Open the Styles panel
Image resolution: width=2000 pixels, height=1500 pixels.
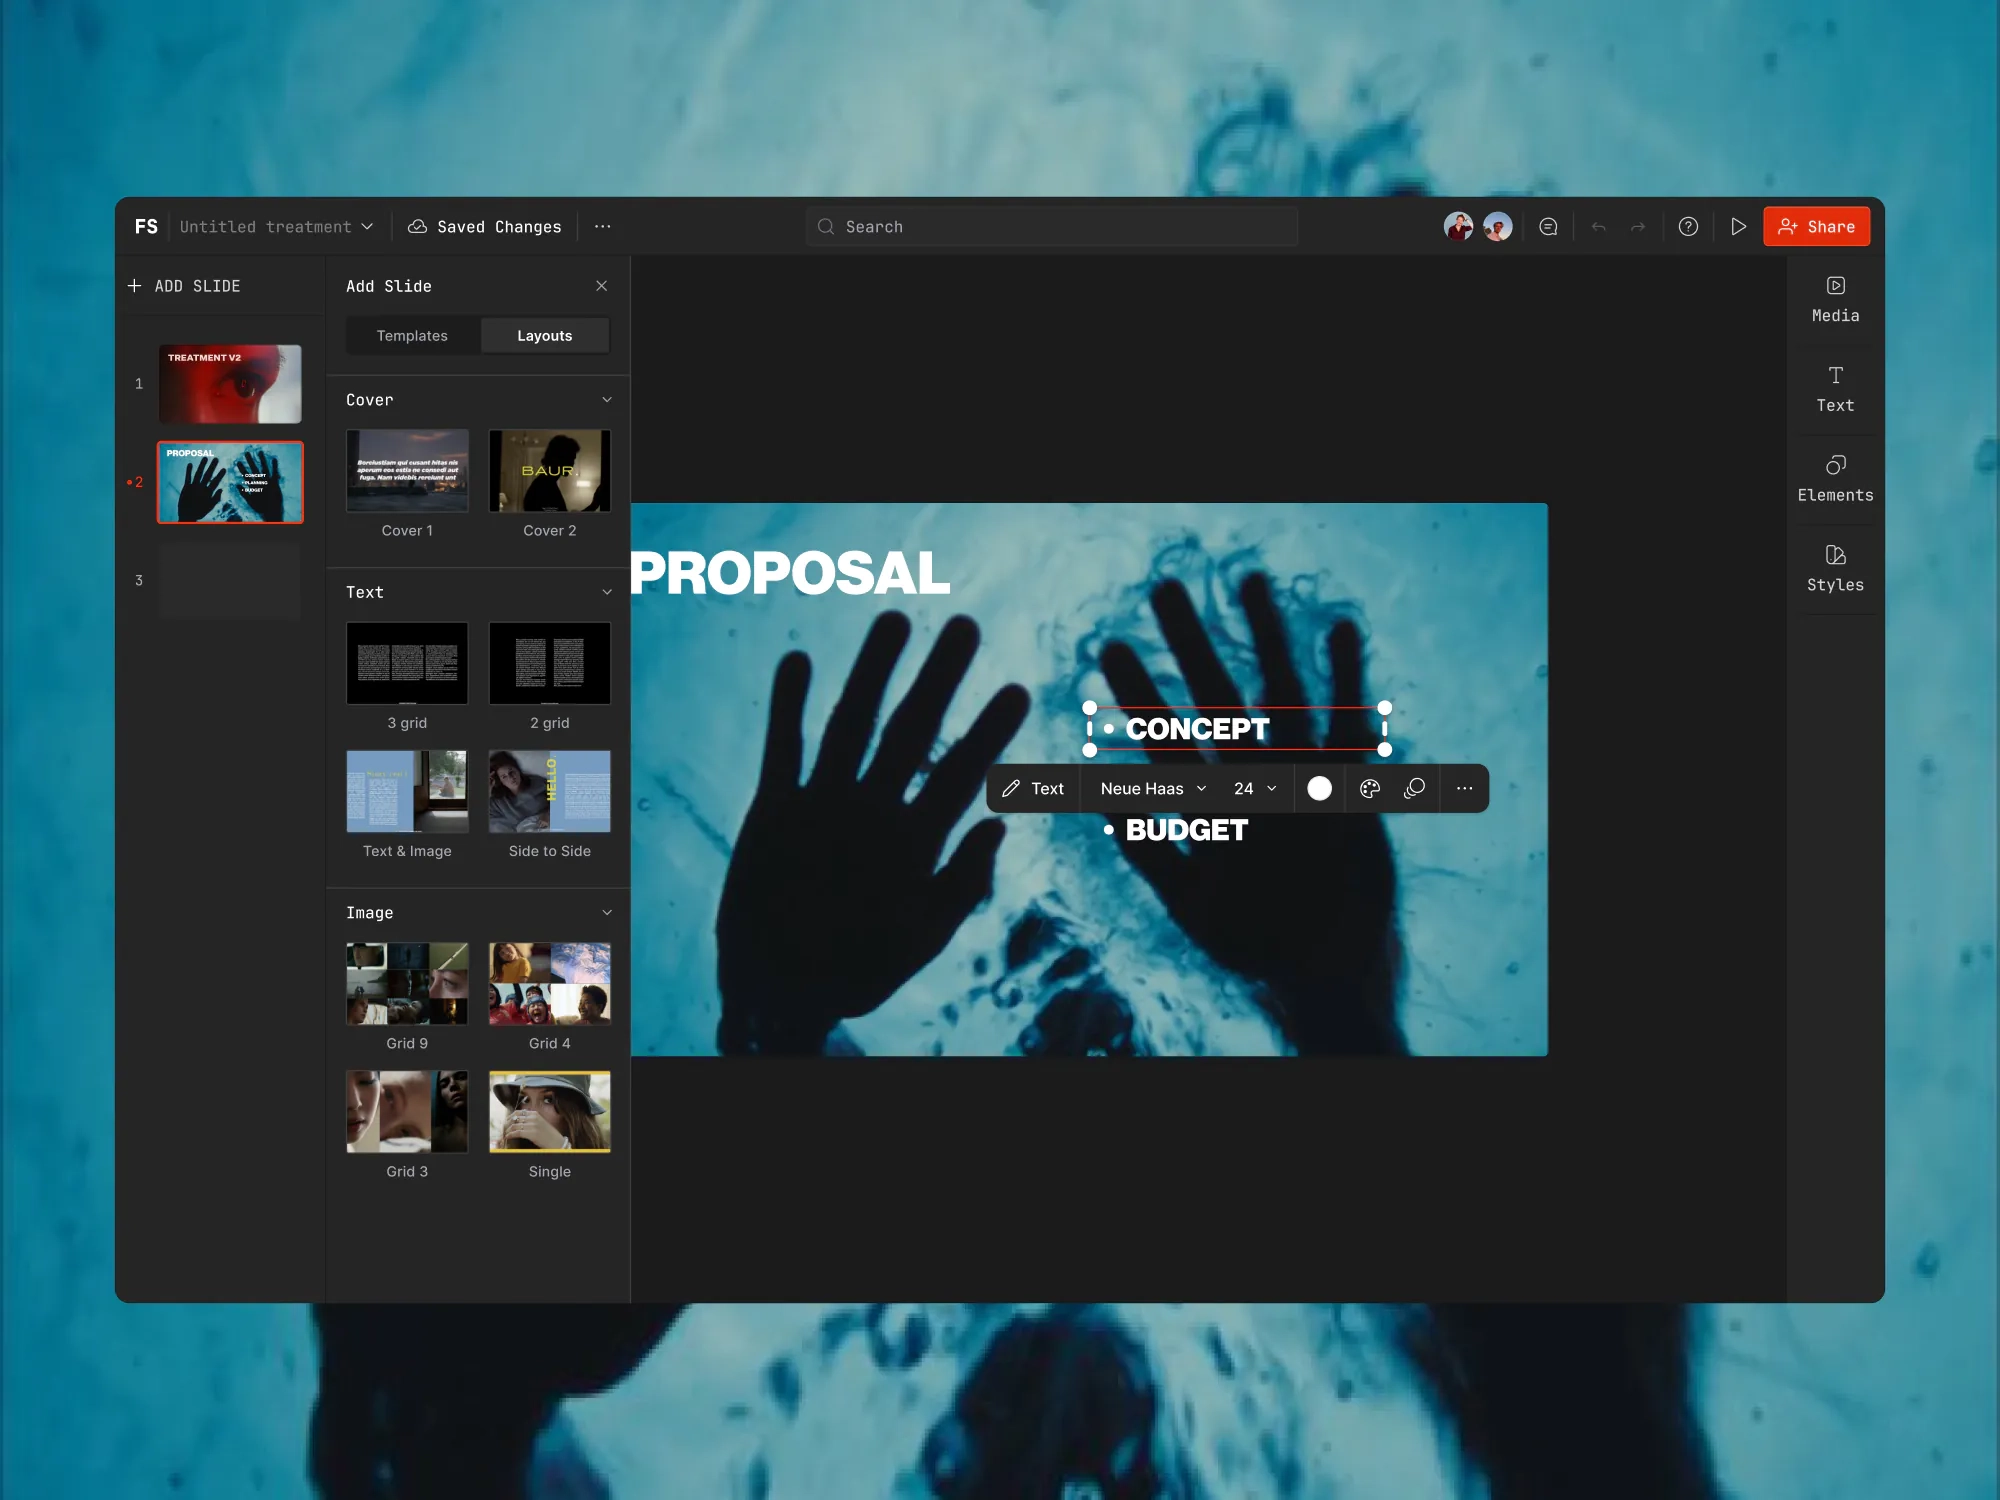pyautogui.click(x=1835, y=569)
